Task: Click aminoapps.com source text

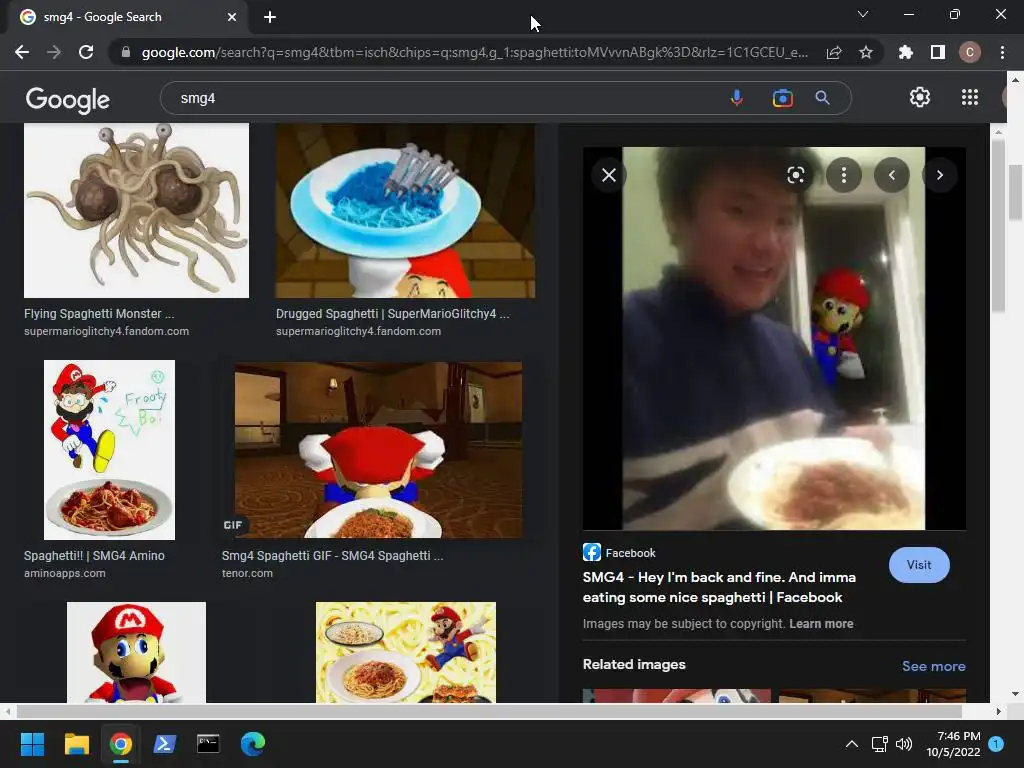Action: [x=65, y=573]
